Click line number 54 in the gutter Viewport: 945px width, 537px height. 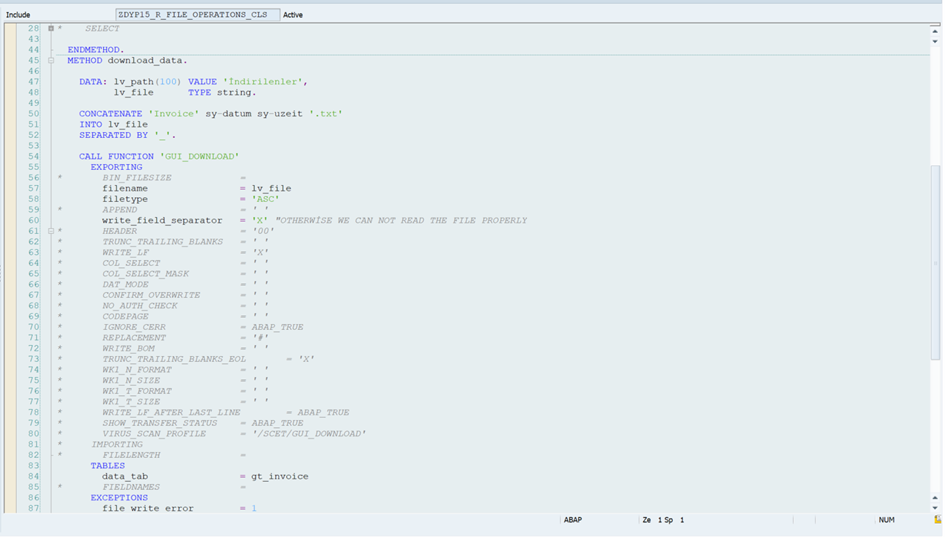pos(34,156)
